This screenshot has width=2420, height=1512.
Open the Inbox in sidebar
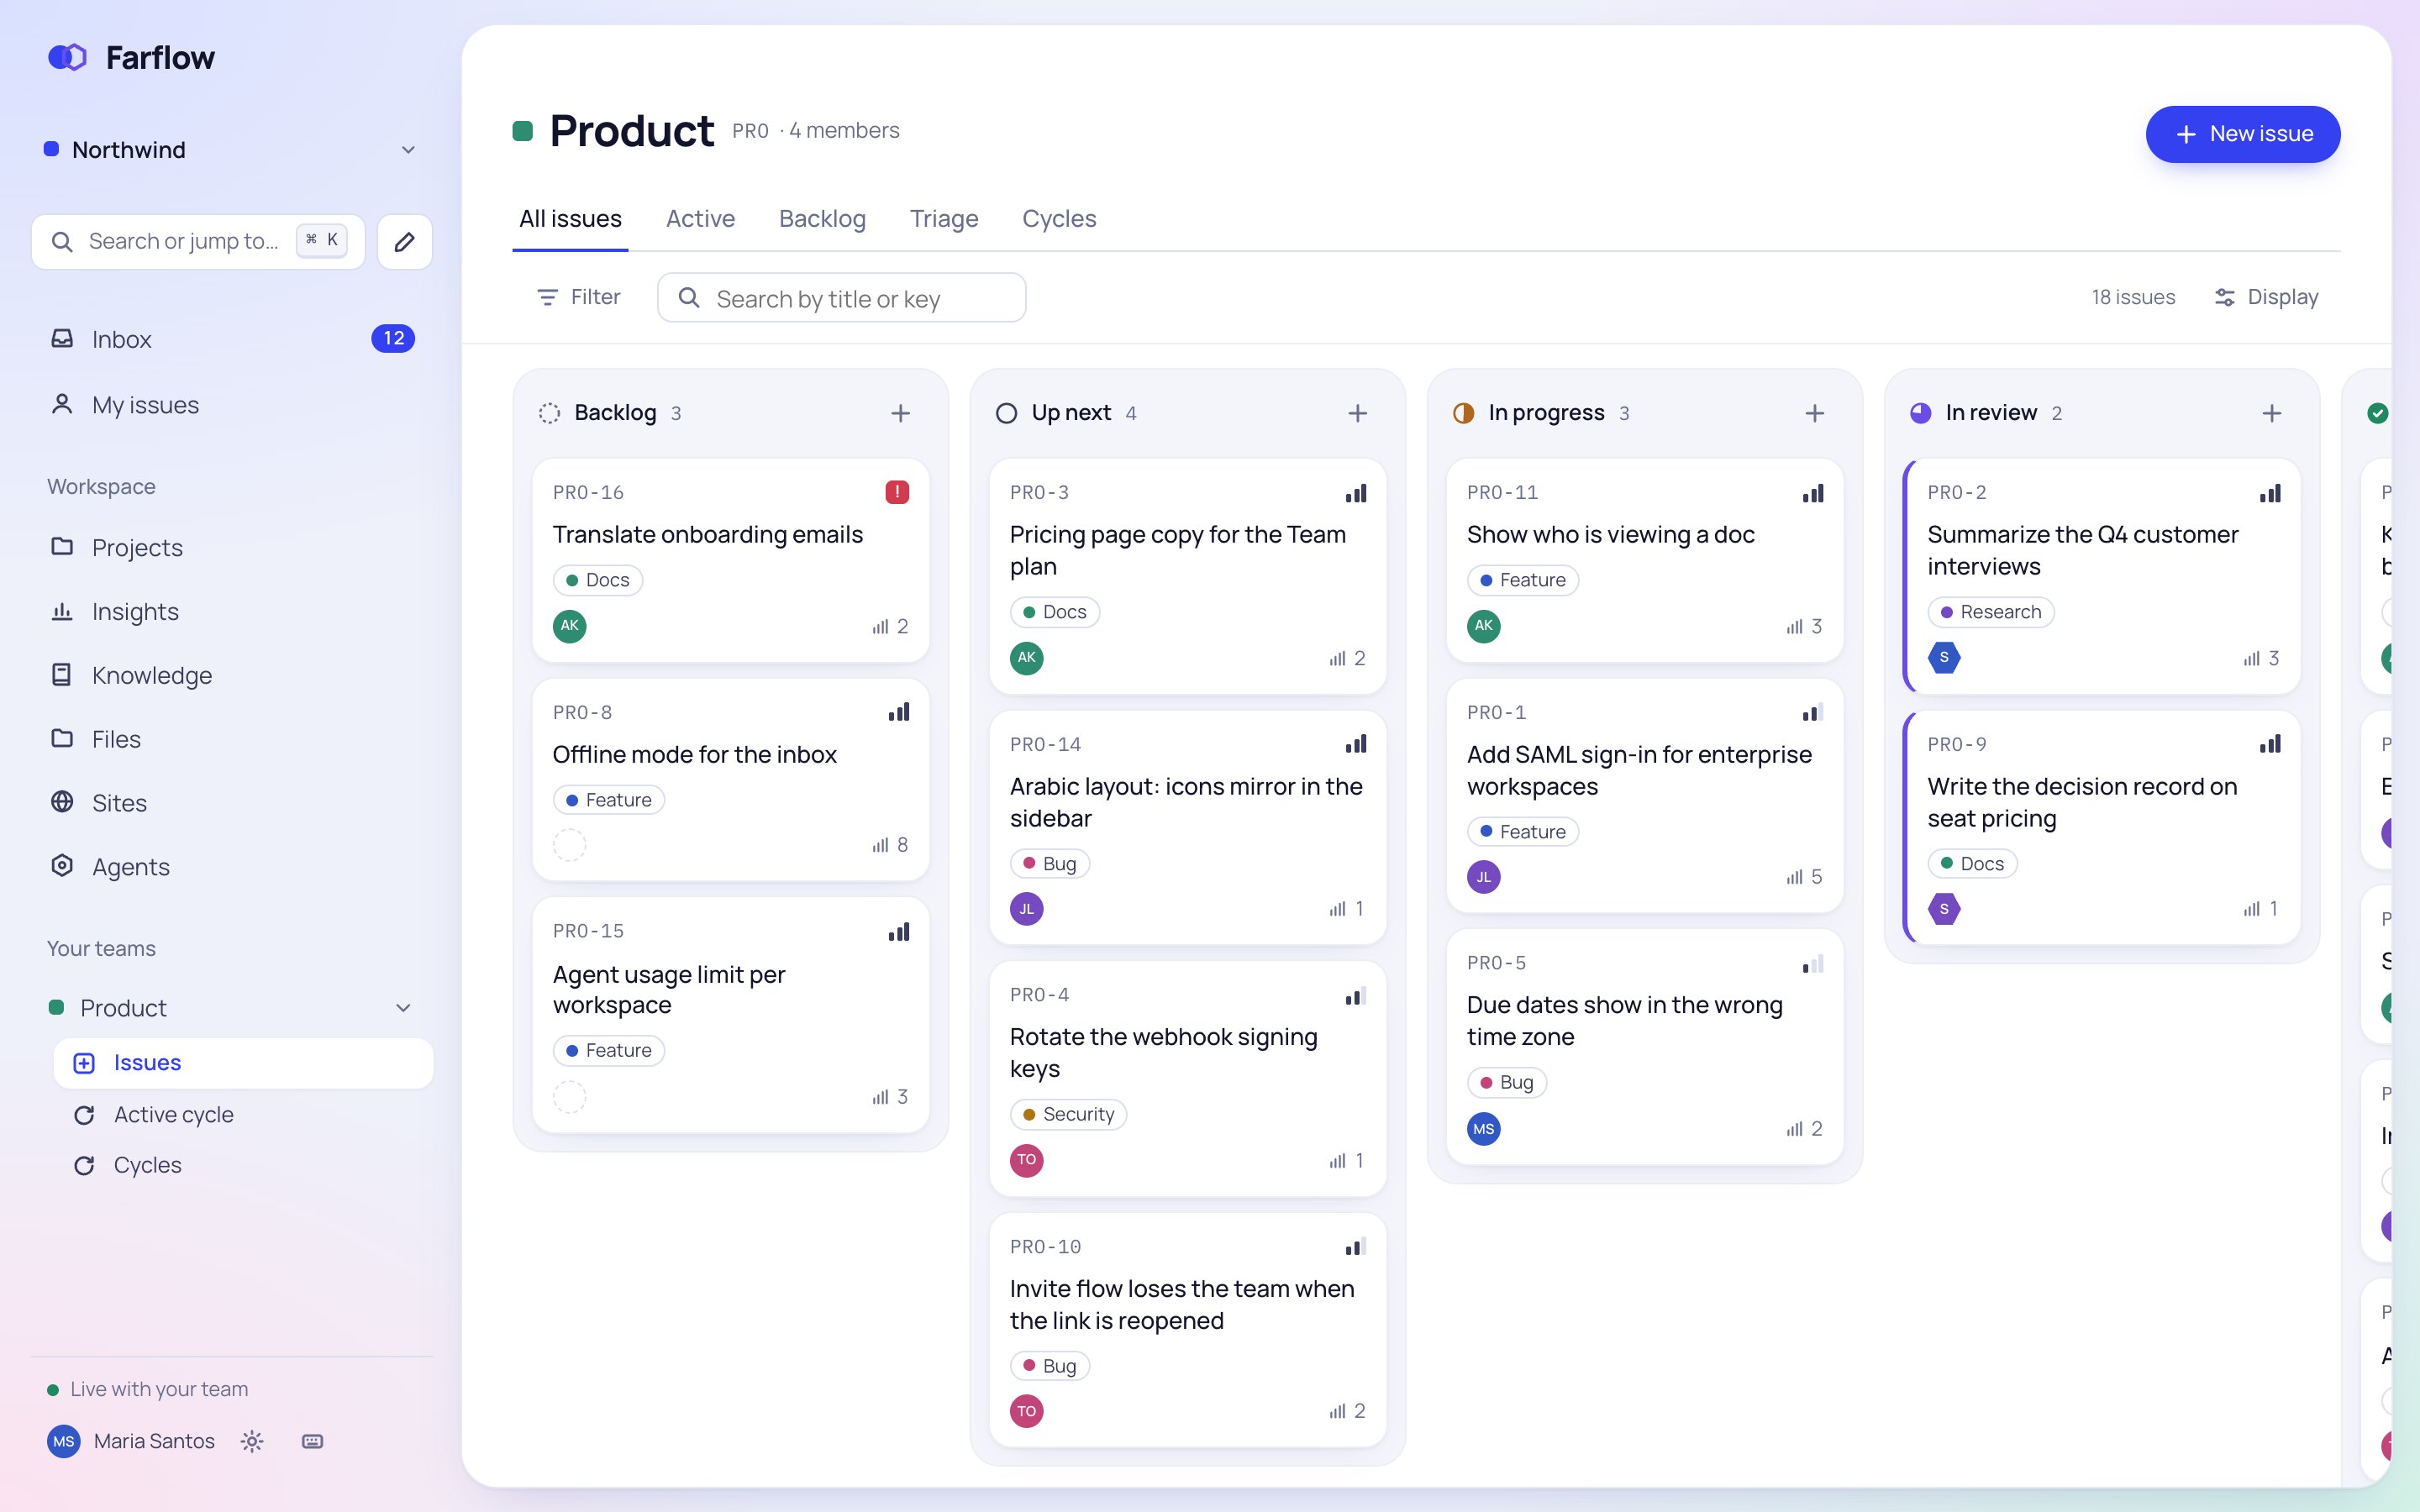coord(232,339)
